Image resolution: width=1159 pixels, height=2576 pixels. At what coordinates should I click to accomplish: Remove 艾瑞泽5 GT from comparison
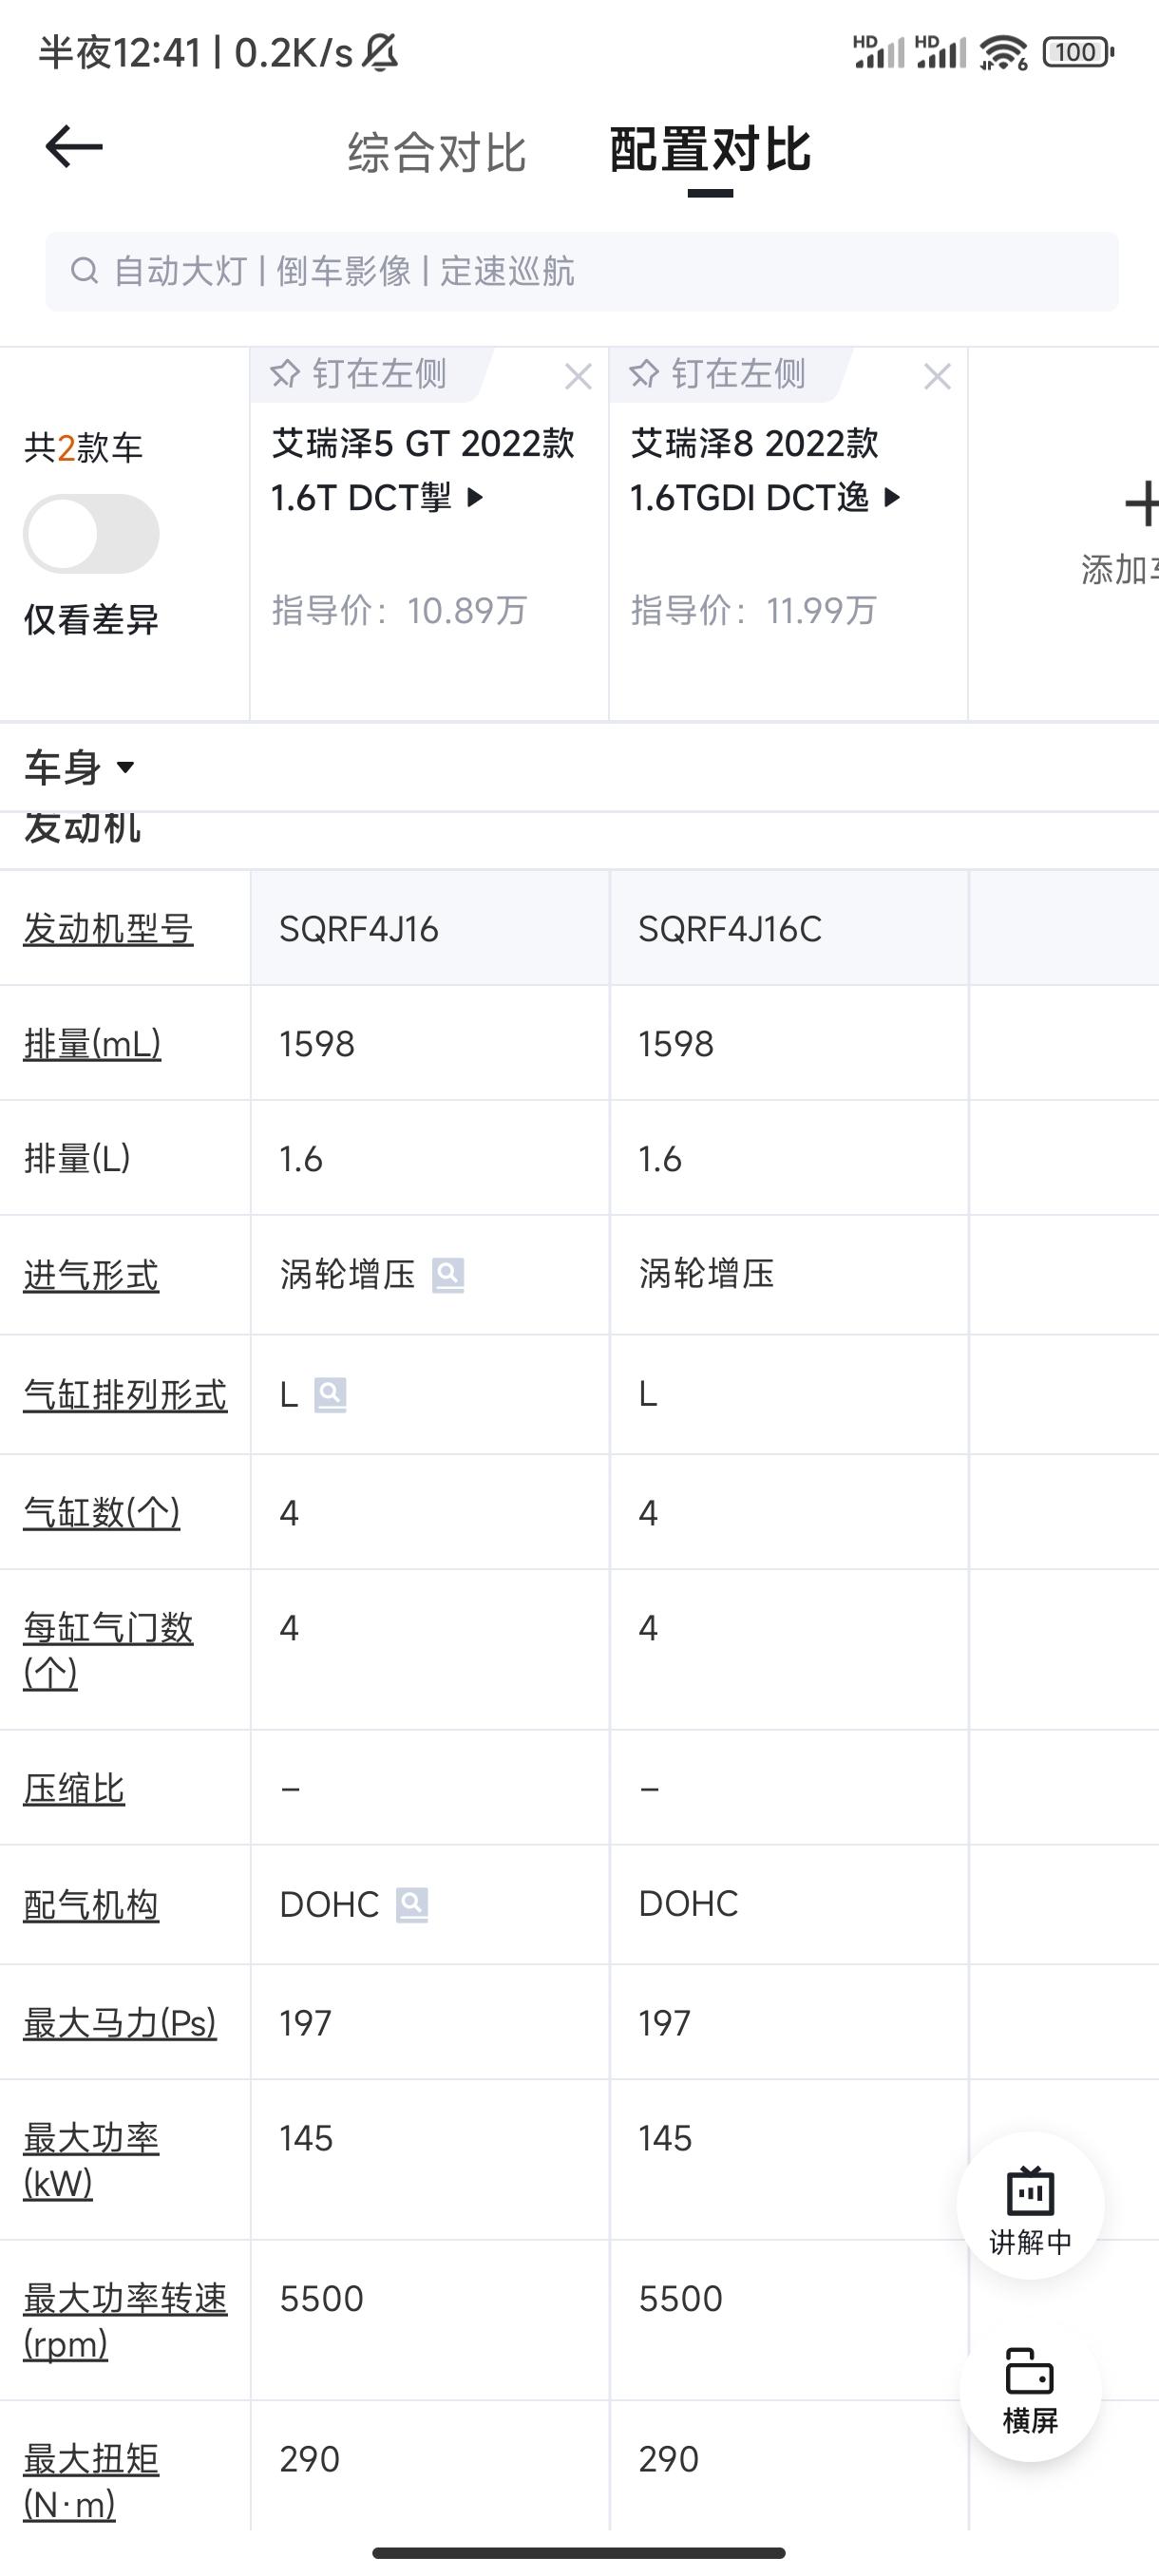tap(578, 377)
